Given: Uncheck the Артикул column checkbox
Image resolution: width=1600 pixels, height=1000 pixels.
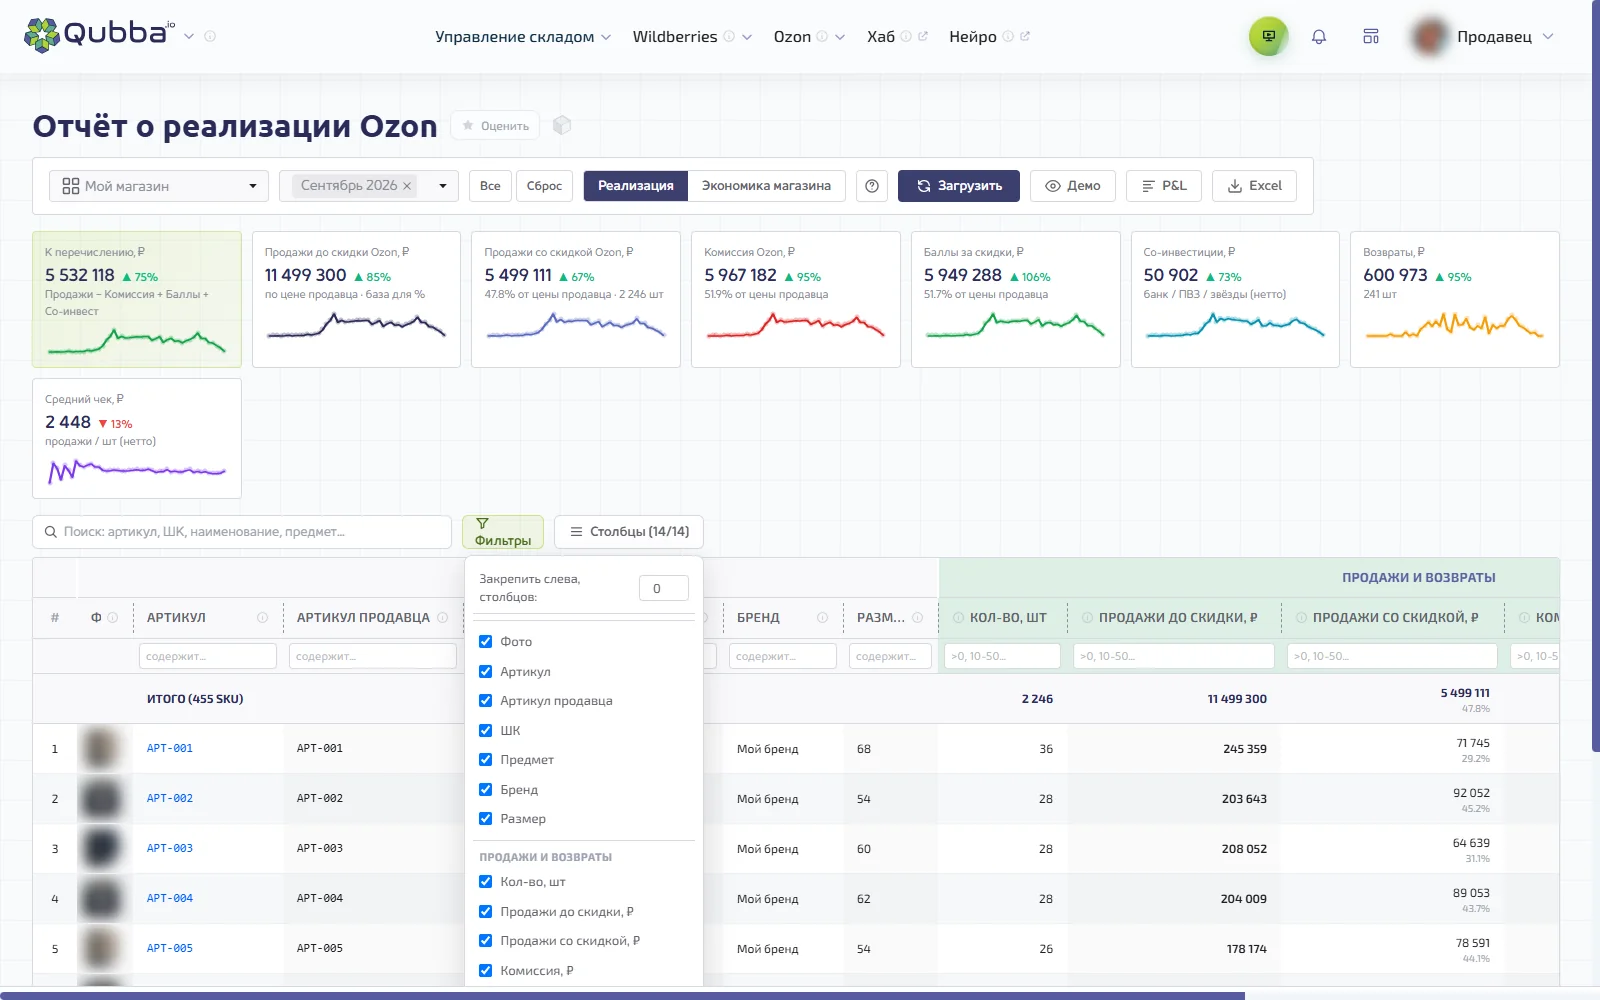Looking at the screenshot, I should (x=485, y=672).
